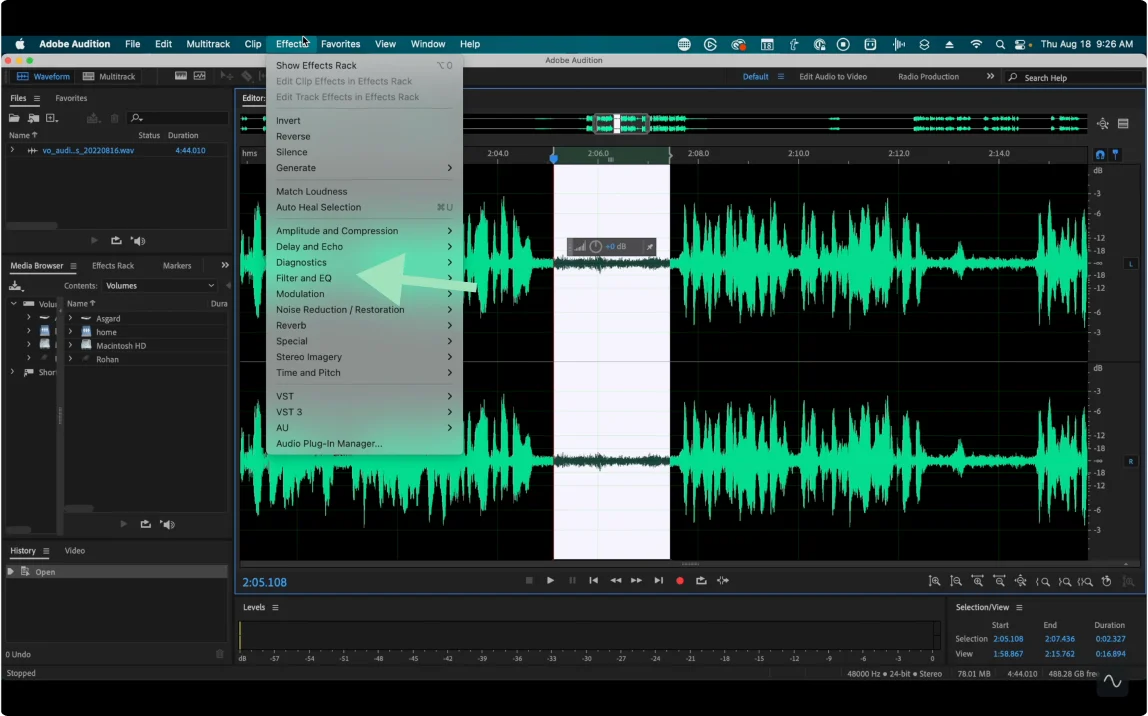This screenshot has width=1148, height=716.
Task: Zoom in at selection In Point
Action: point(1043,581)
